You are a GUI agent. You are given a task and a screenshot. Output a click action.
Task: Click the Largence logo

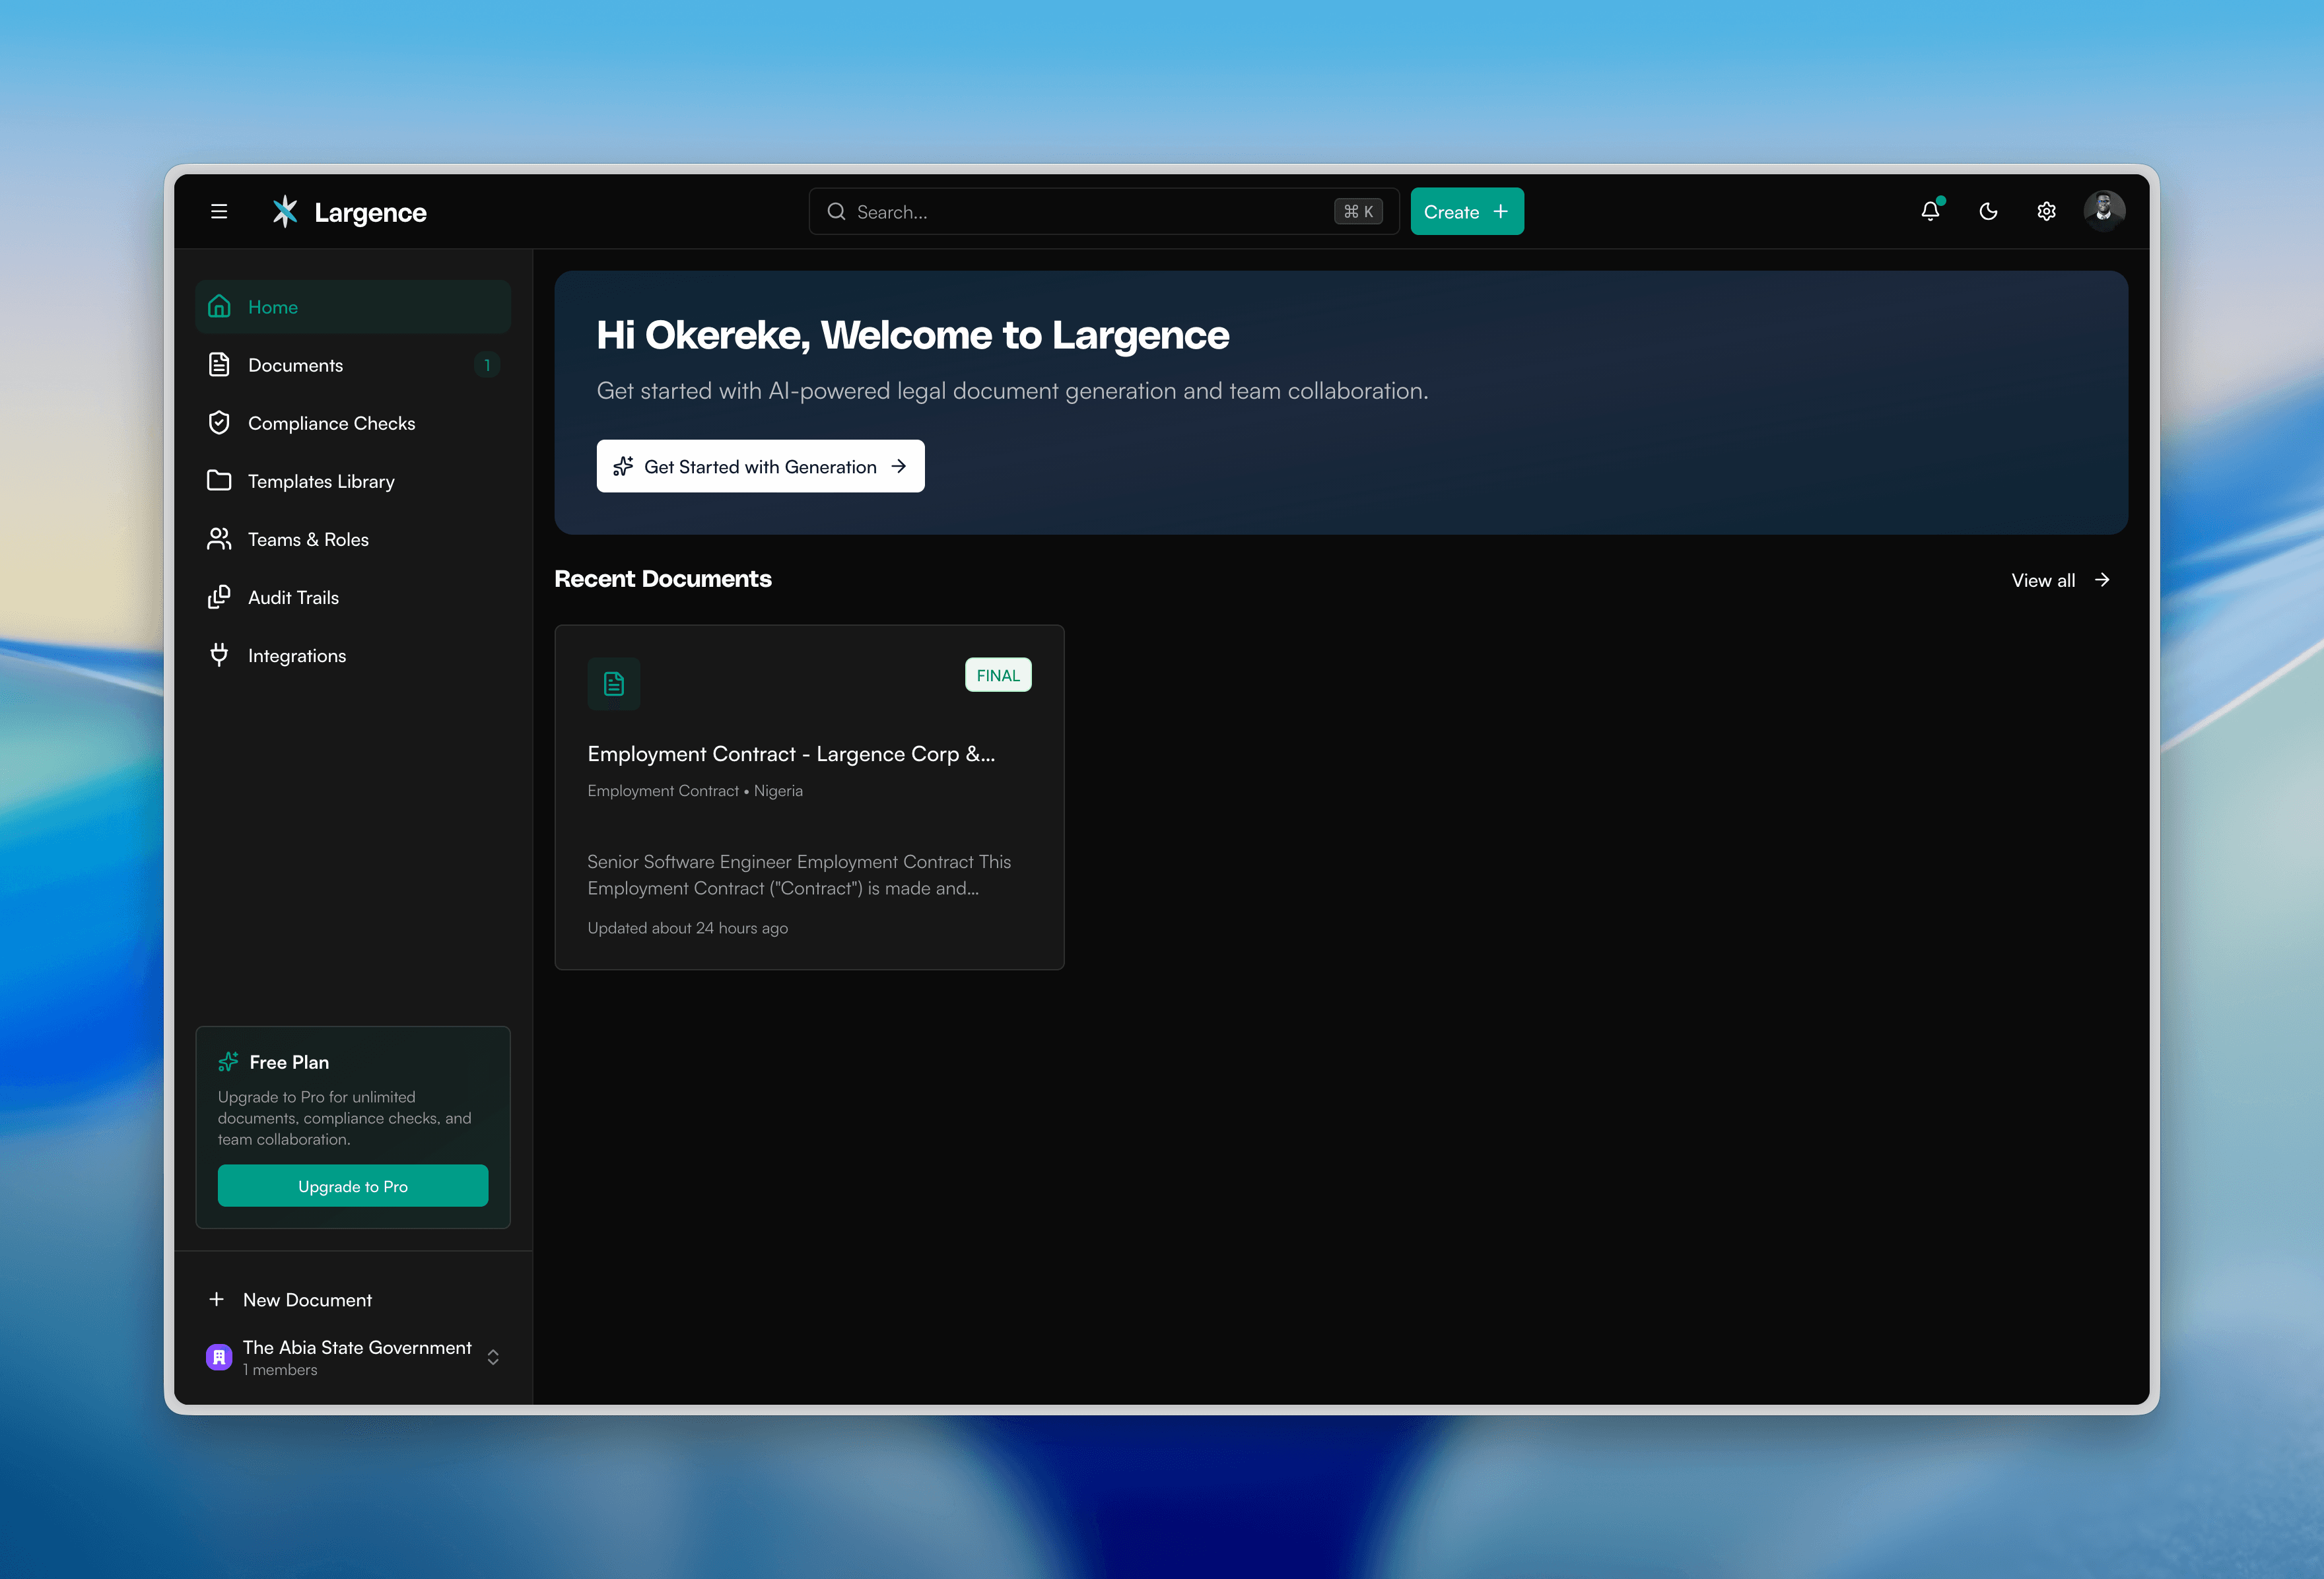click(x=348, y=211)
